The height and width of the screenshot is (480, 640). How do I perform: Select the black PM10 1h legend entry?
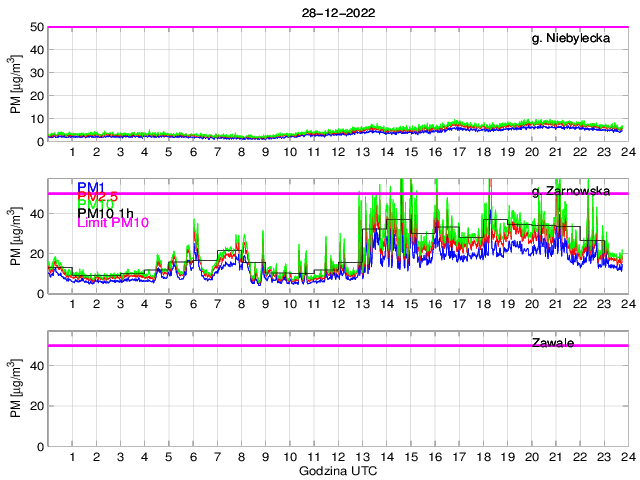[107, 213]
